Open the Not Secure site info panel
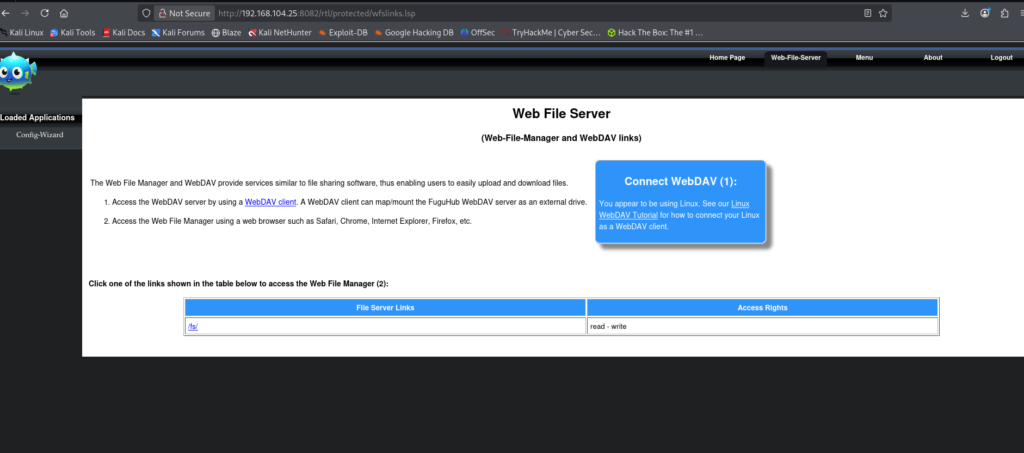Image resolution: width=1024 pixels, height=453 pixels. click(x=184, y=13)
